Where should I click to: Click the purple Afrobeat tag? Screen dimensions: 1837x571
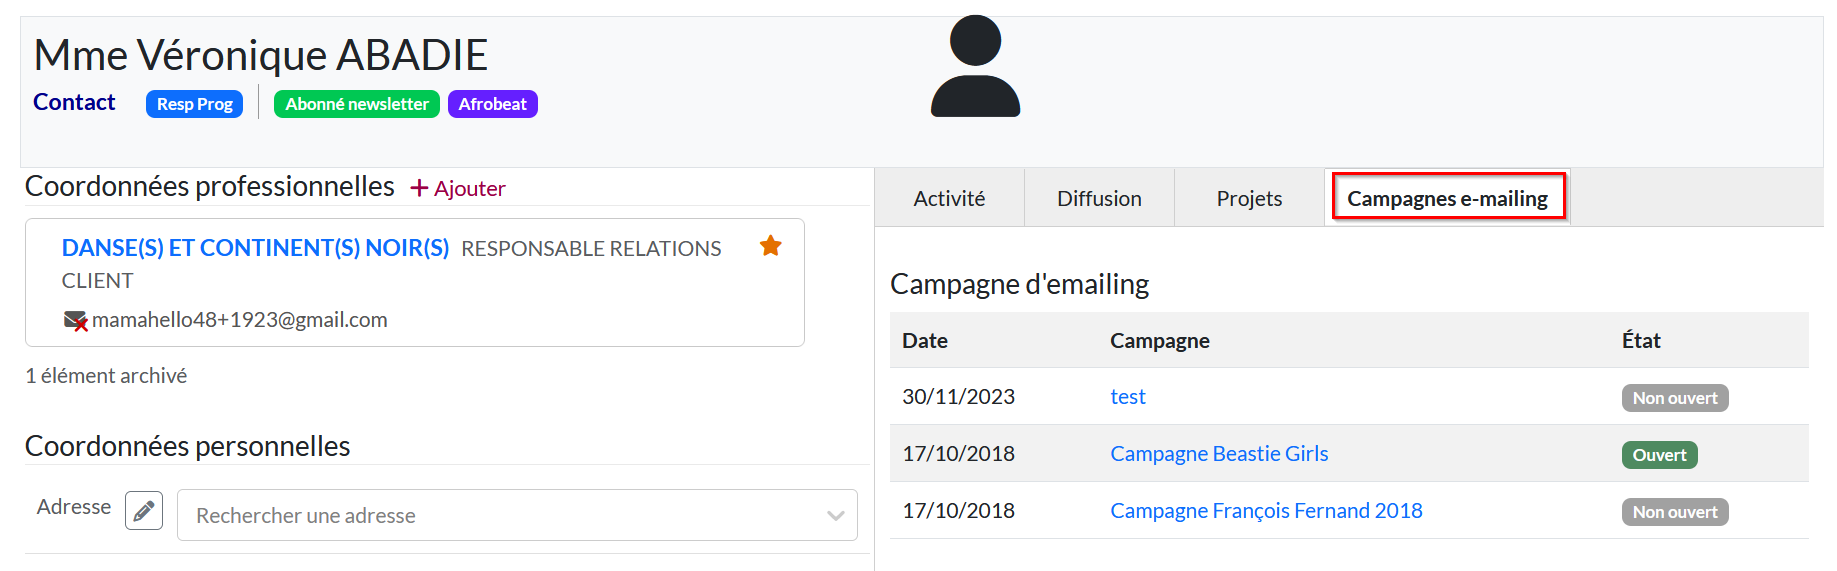(x=492, y=104)
